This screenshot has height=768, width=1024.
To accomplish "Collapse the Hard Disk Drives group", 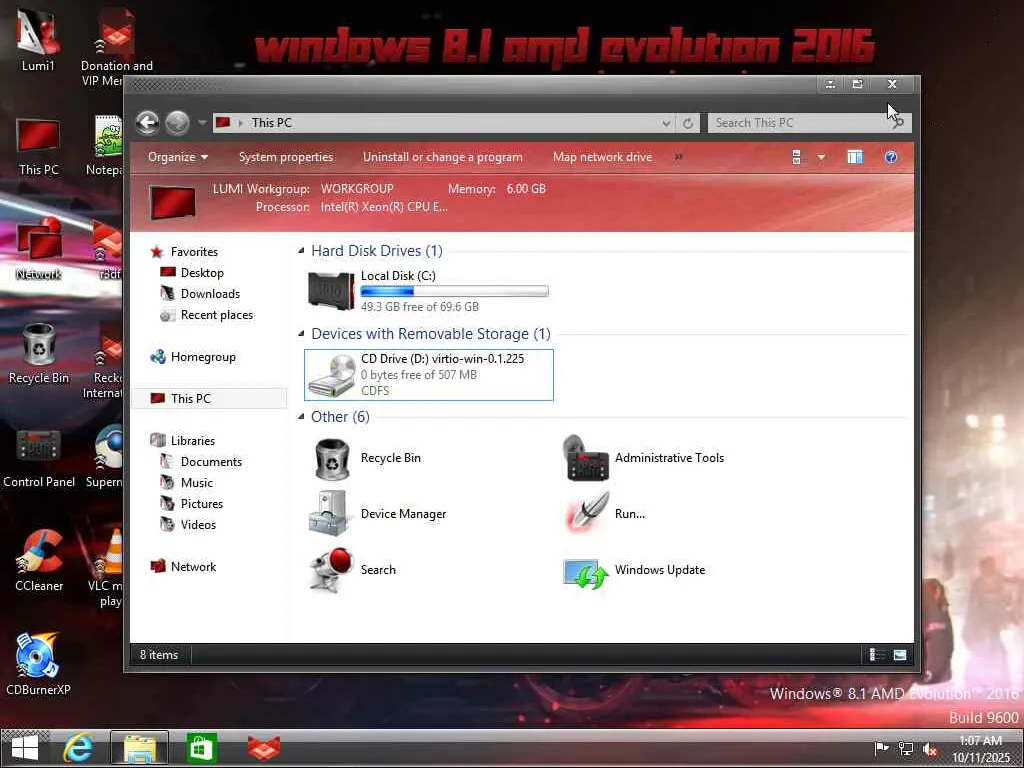I will (x=301, y=251).
